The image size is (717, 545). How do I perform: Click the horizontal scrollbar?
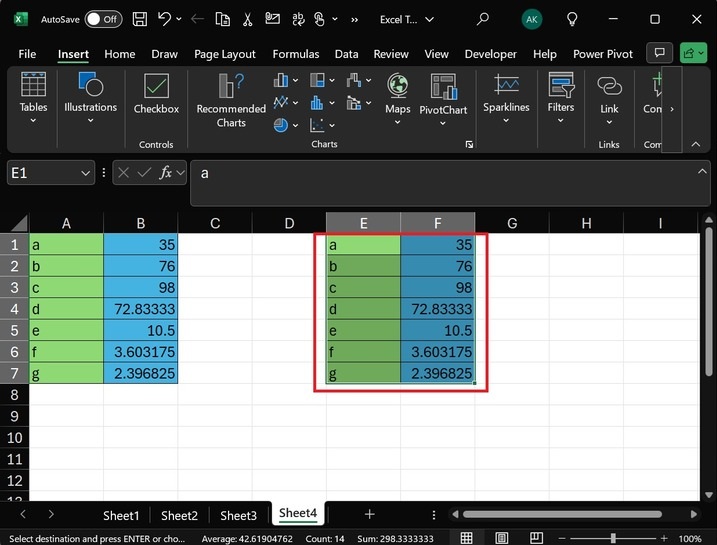pos(562,514)
